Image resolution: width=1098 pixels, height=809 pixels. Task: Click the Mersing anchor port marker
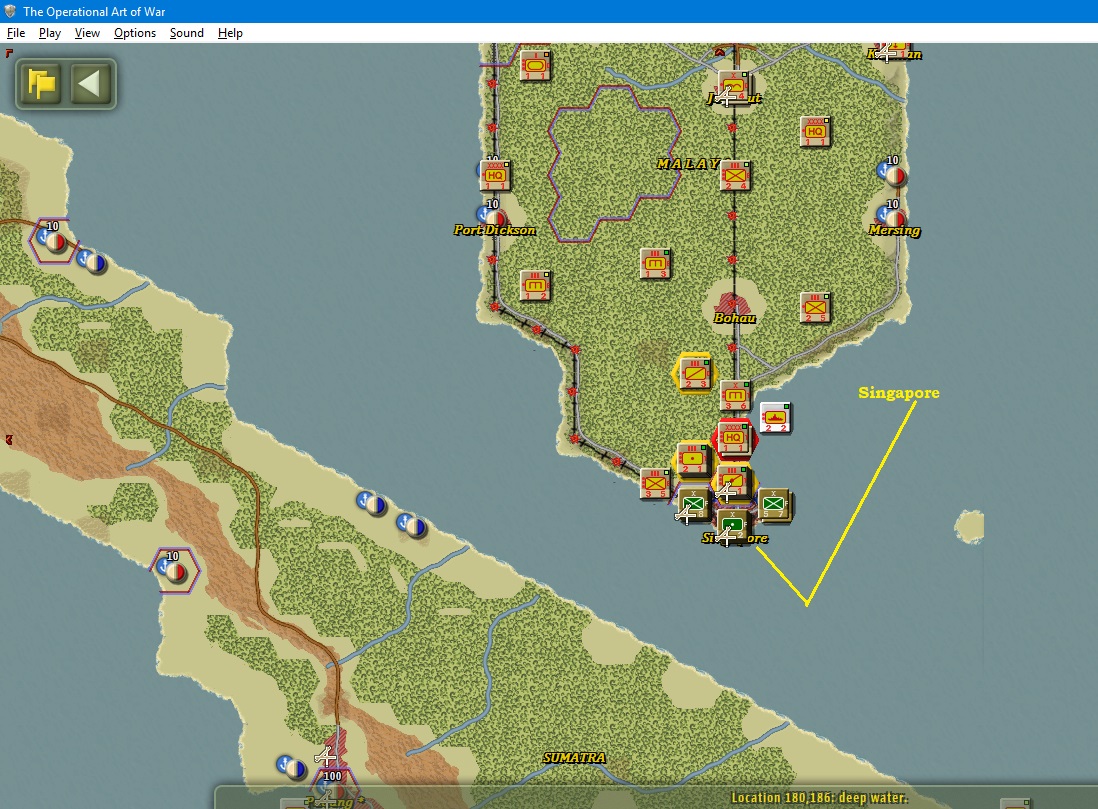click(891, 214)
